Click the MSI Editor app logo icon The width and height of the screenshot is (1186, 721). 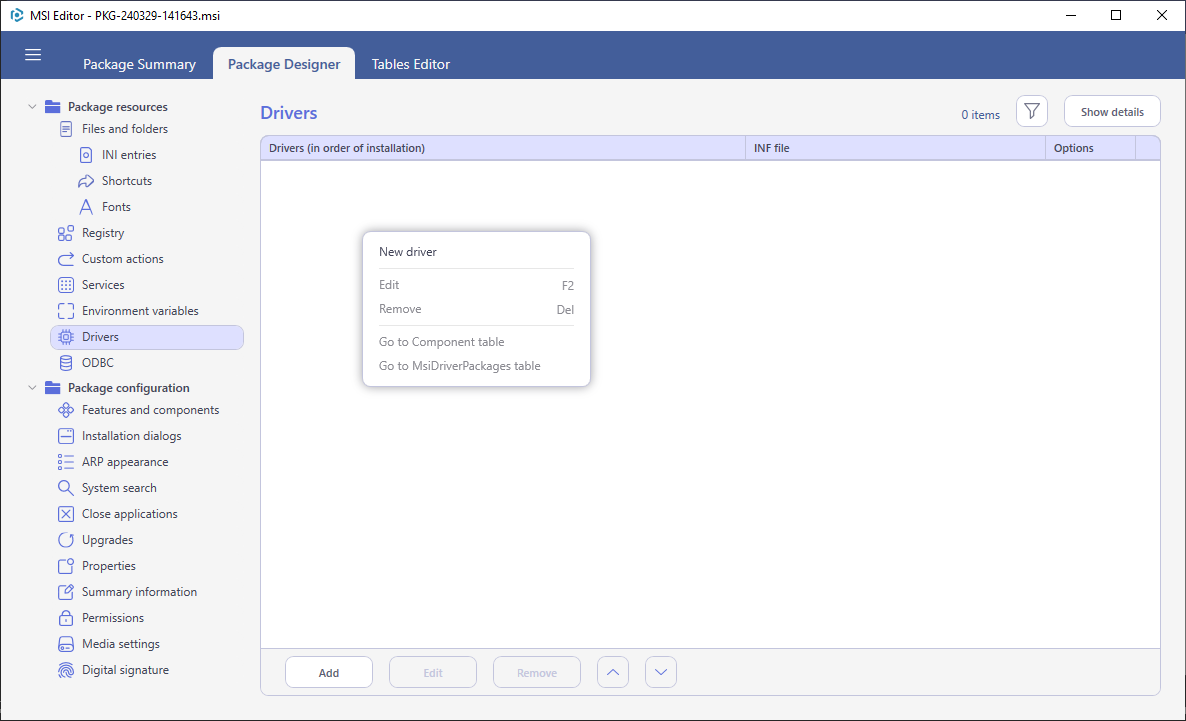pyautogui.click(x=17, y=15)
